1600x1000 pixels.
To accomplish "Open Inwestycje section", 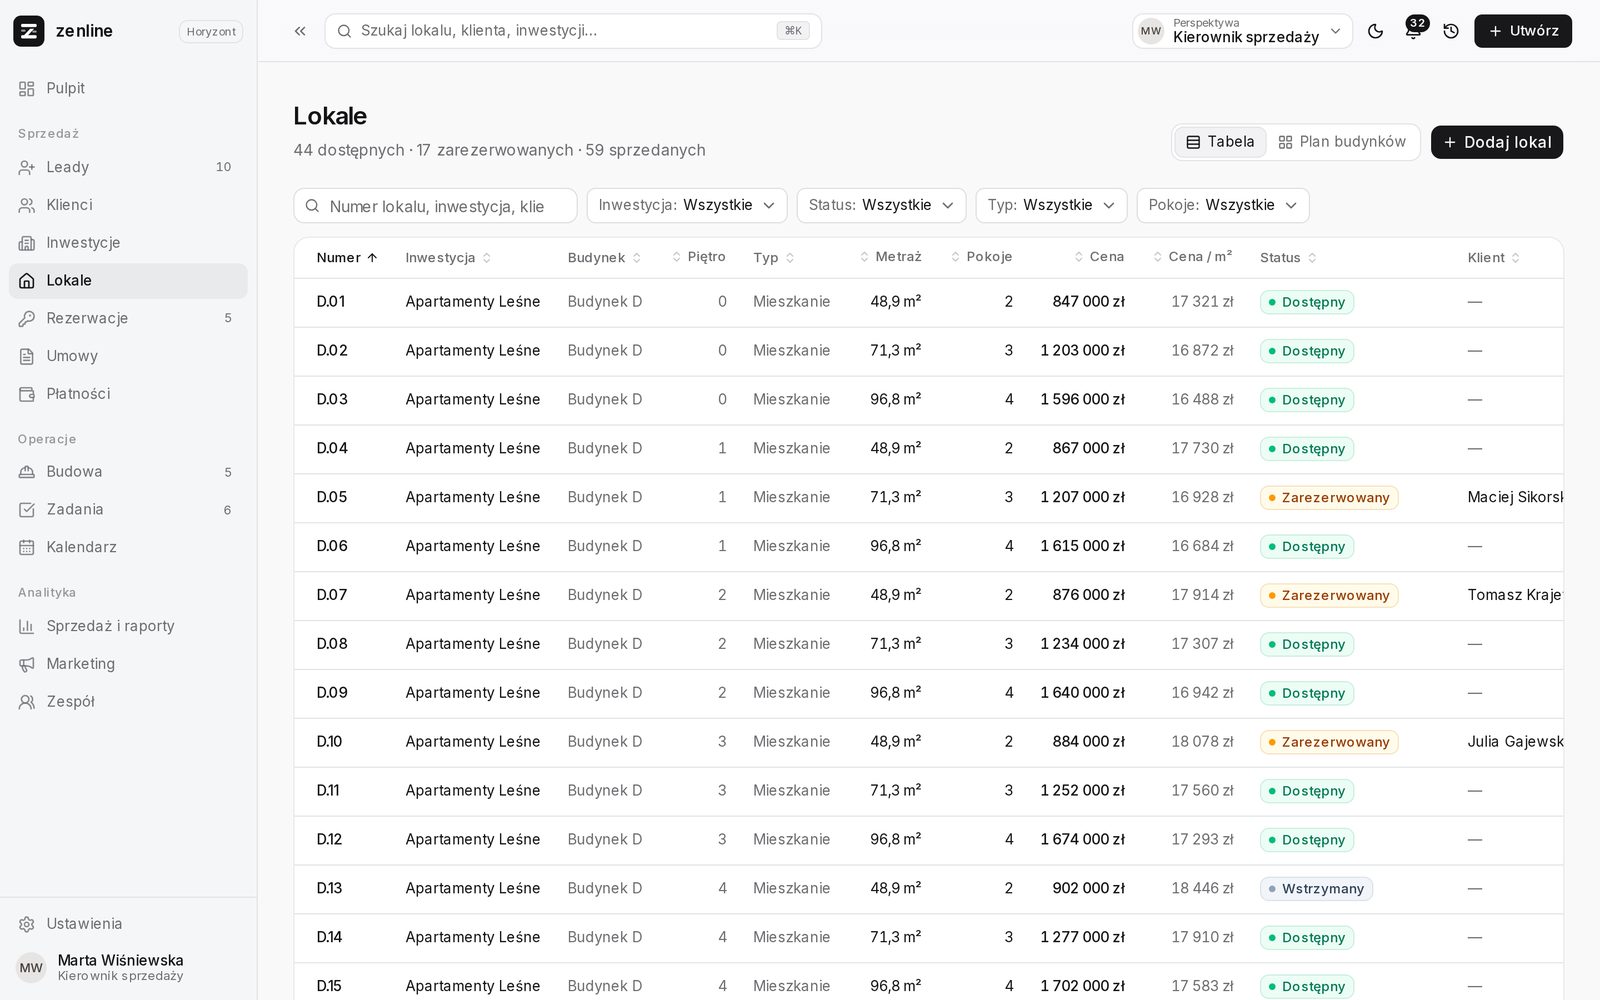I will click(x=128, y=243).
